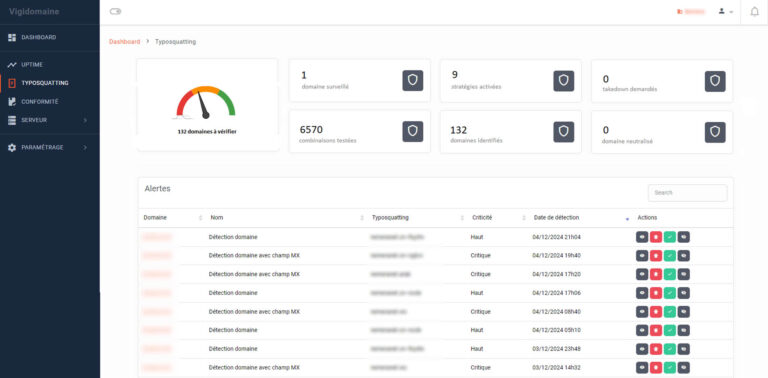768x378 pixels.
Task: Delete the 08h40 alert with red icon
Action: (656, 311)
